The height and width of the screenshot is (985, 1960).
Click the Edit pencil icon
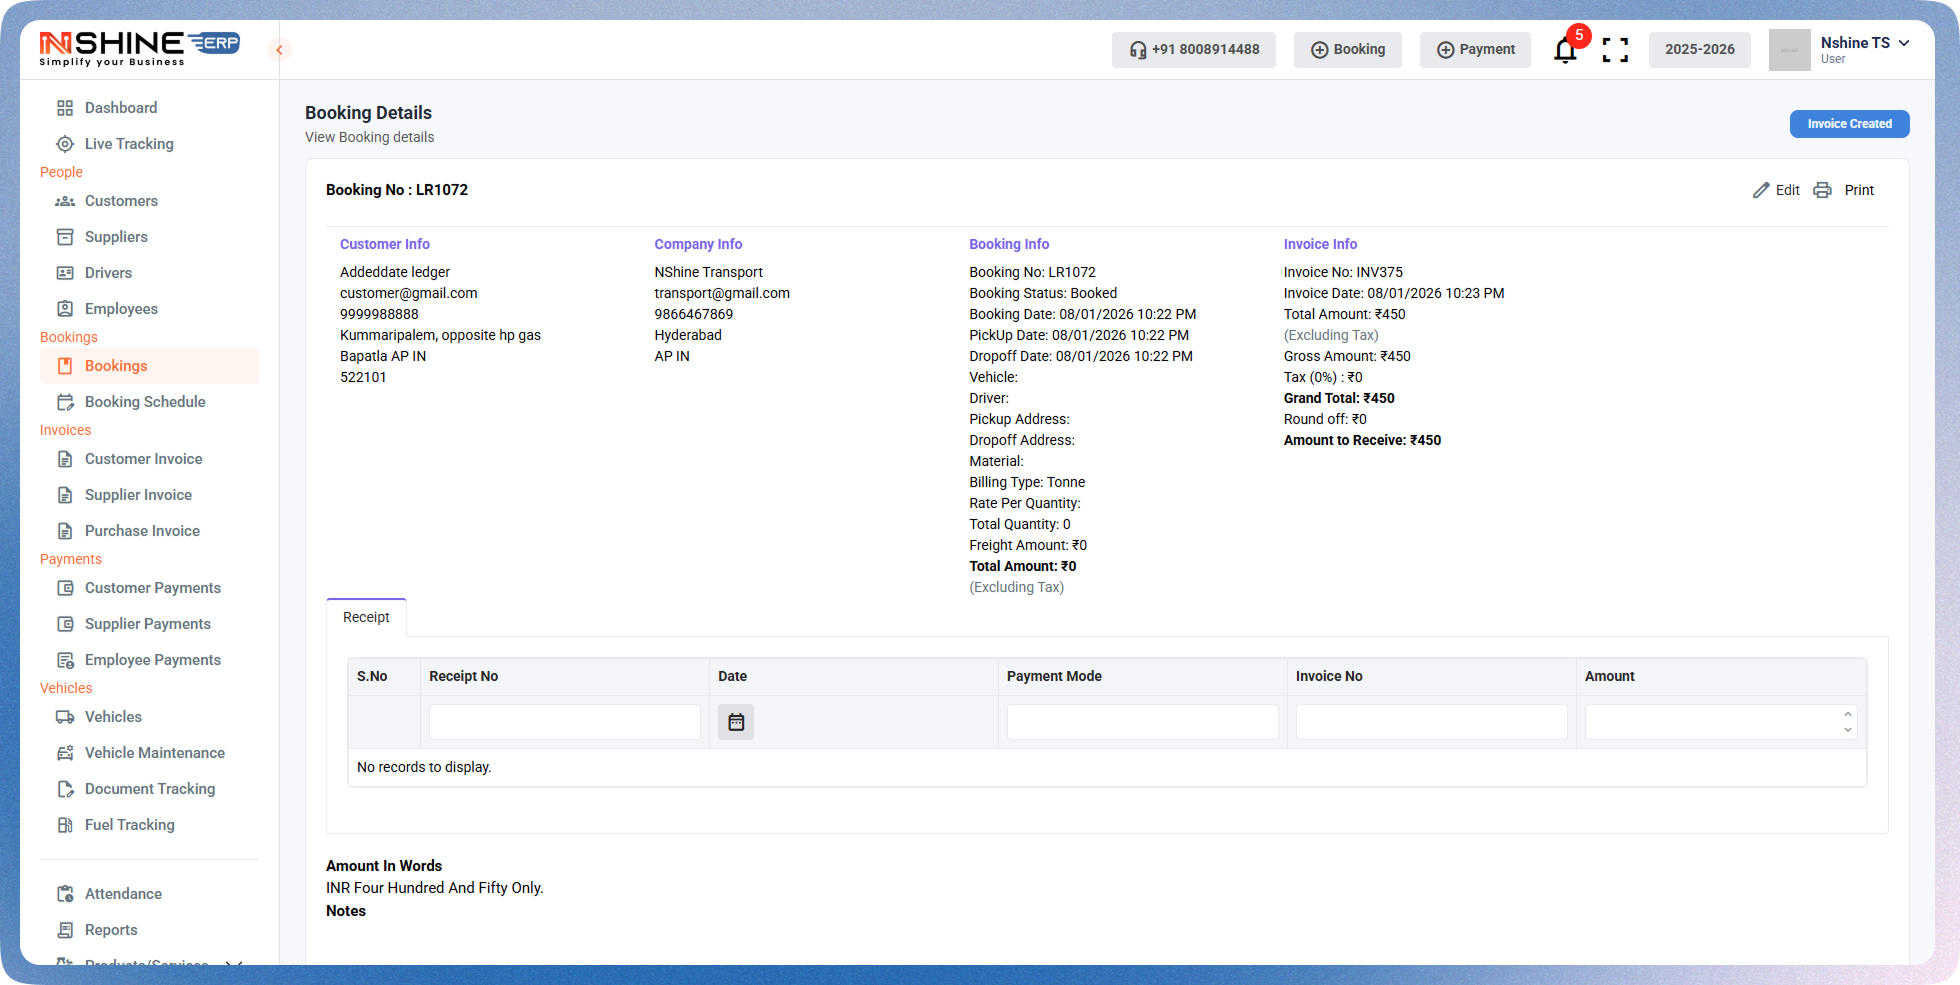tap(1762, 190)
